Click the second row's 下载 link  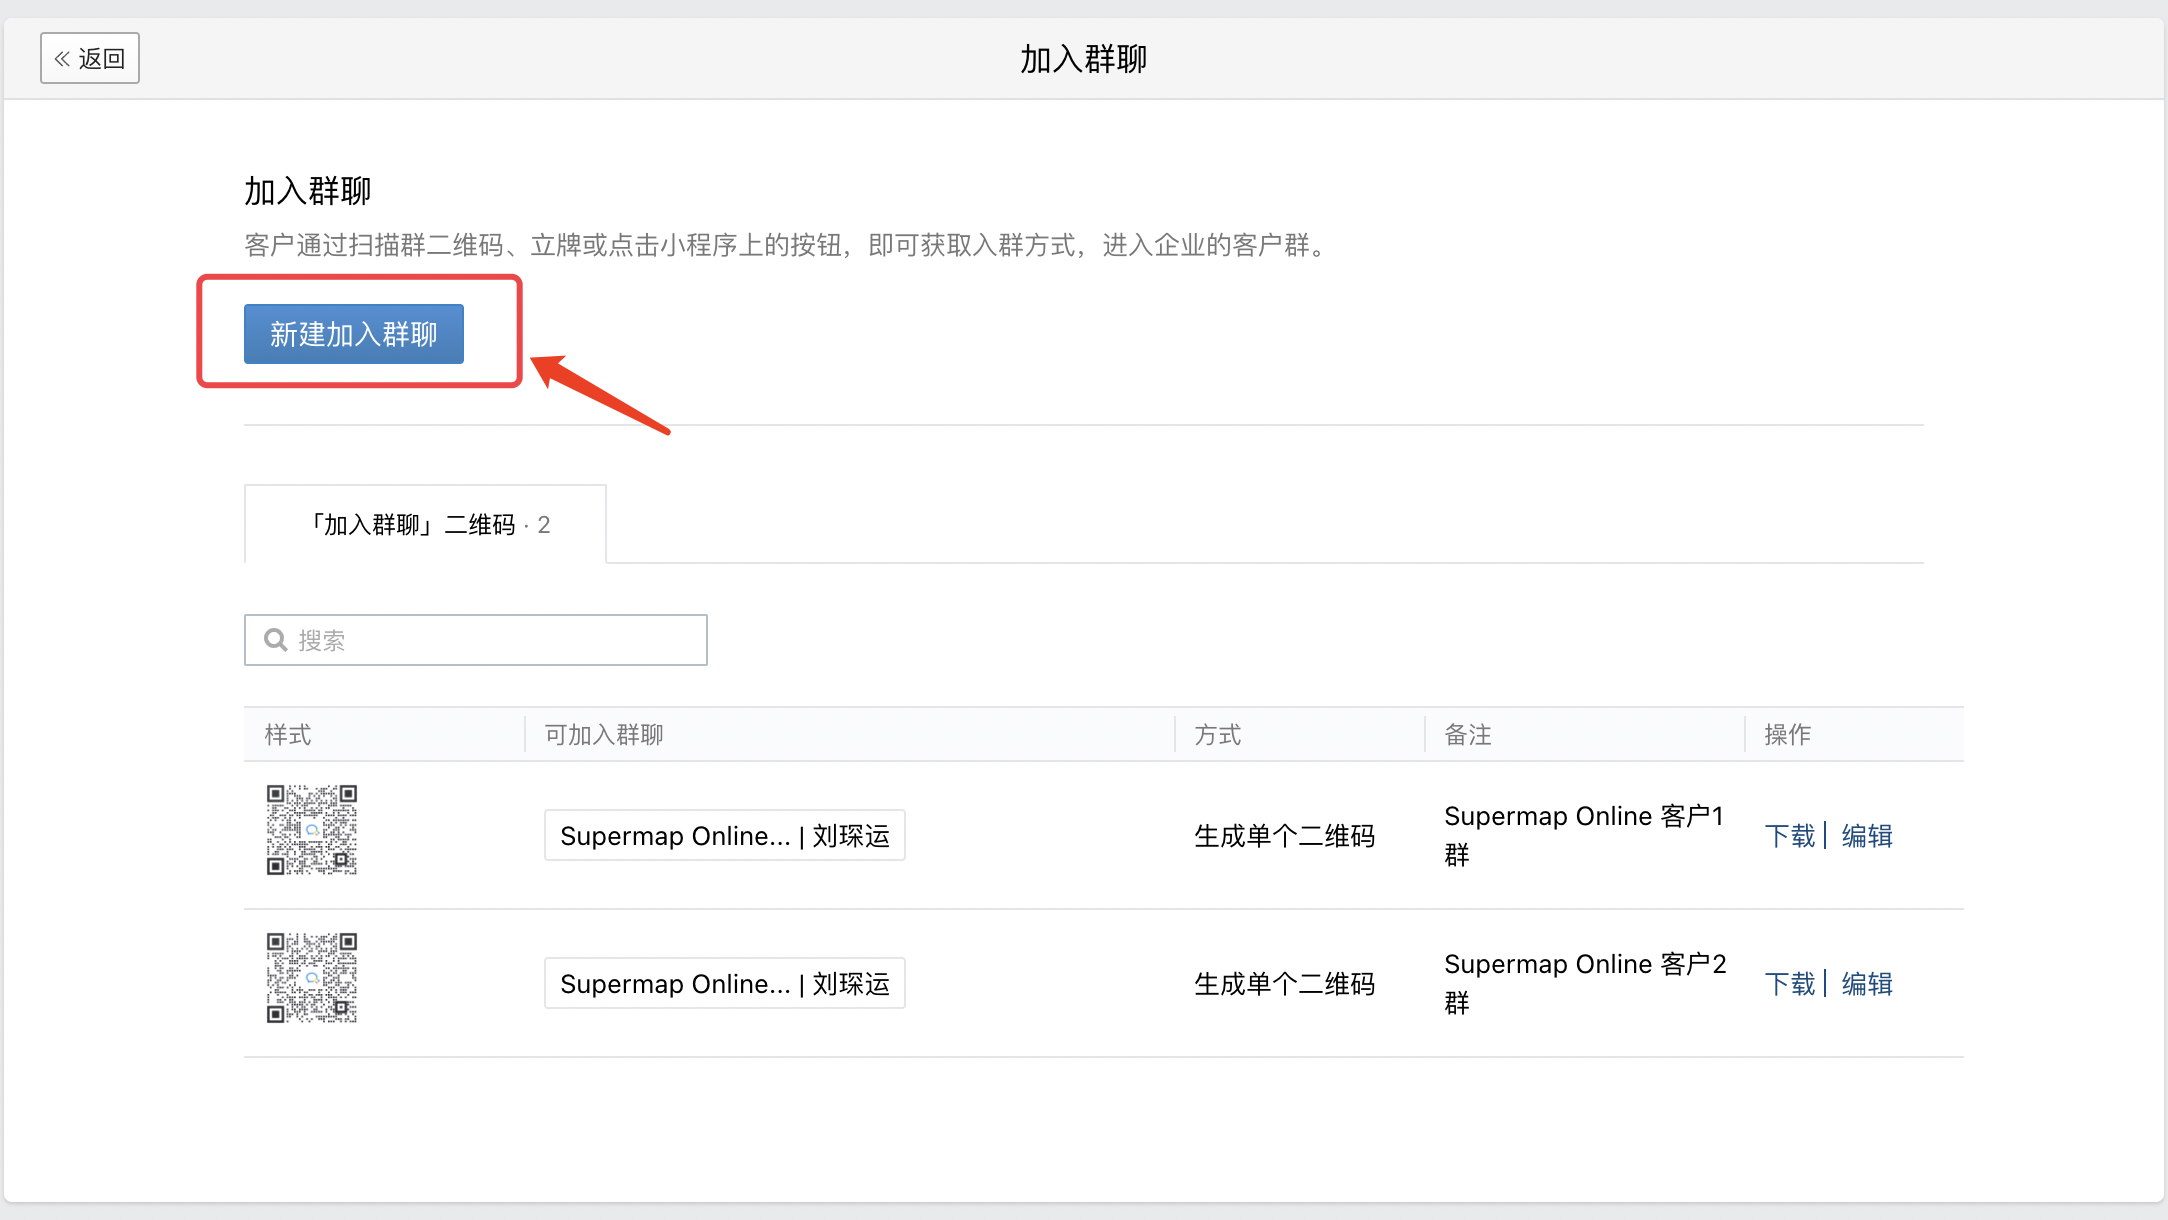(1789, 984)
